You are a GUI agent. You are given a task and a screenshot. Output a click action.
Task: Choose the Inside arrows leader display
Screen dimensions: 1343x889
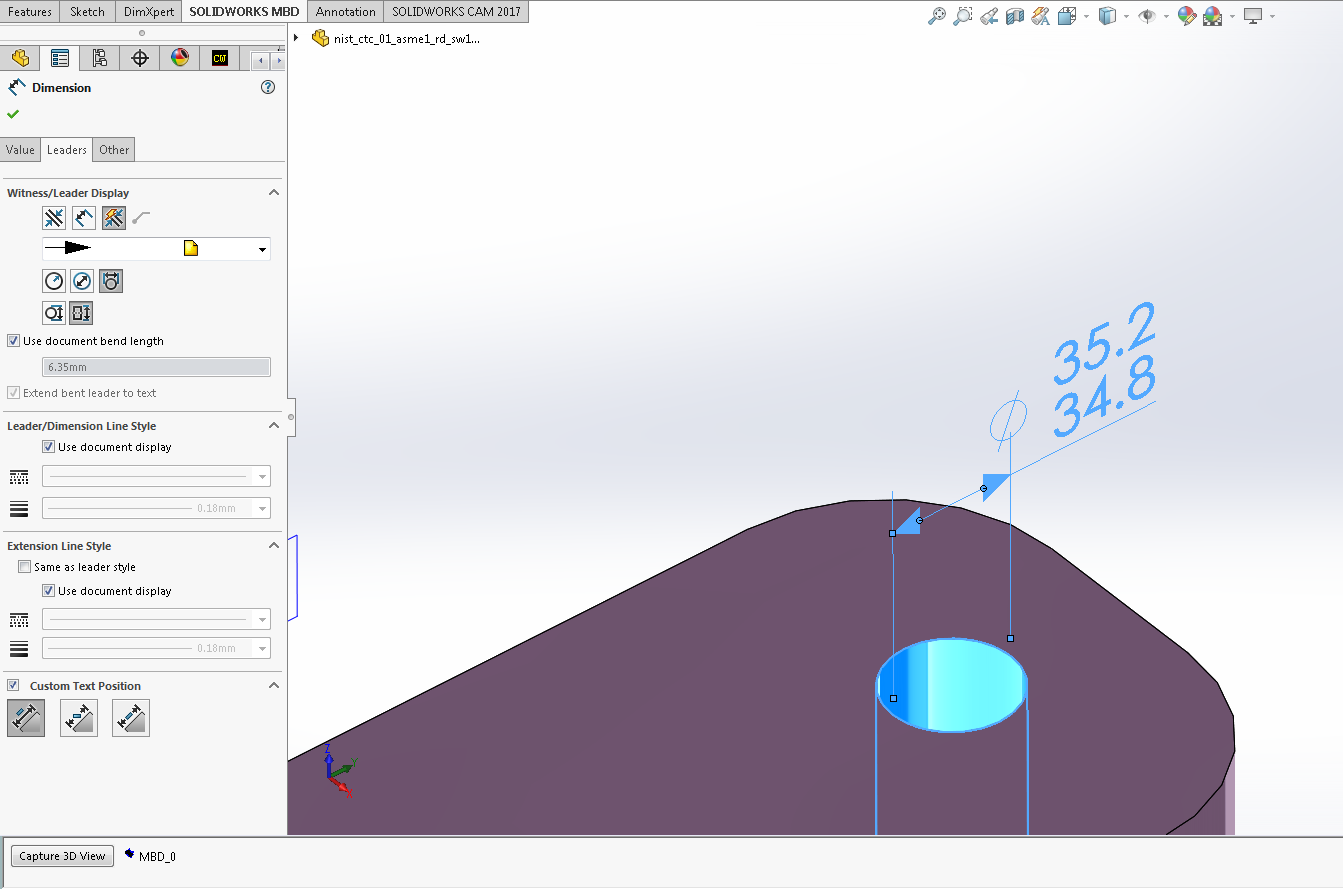click(x=84, y=218)
